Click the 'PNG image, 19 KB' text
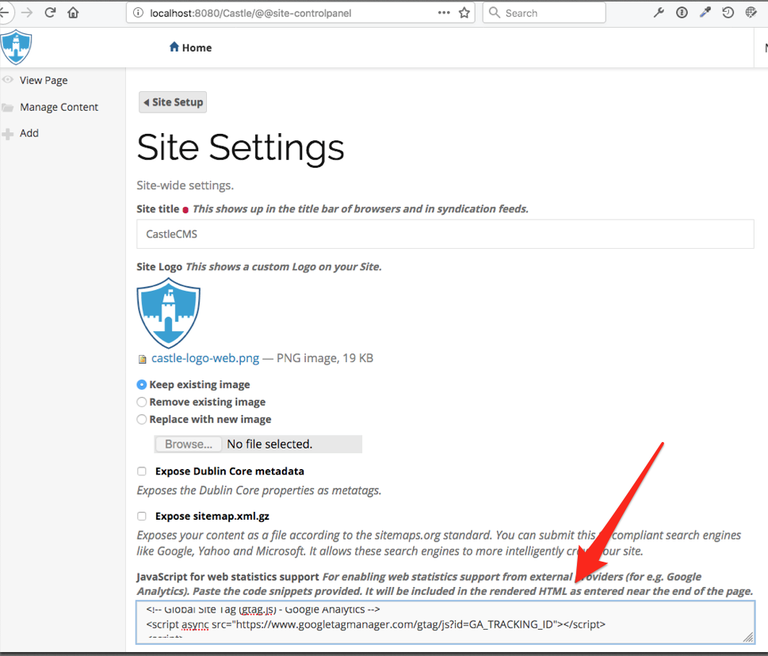Image resolution: width=768 pixels, height=656 pixels. [325, 358]
